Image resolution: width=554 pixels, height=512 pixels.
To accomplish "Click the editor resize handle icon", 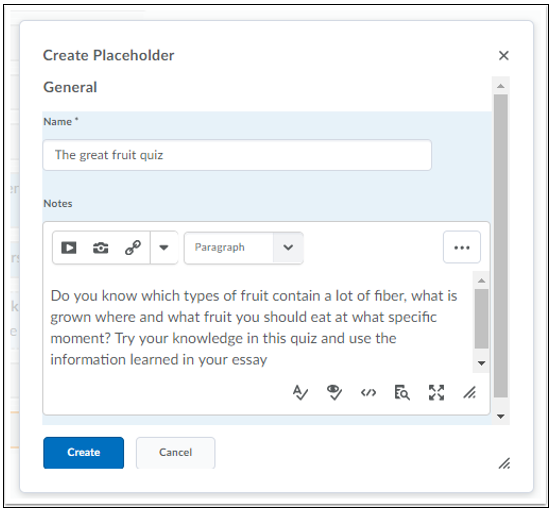I will click(x=470, y=393).
